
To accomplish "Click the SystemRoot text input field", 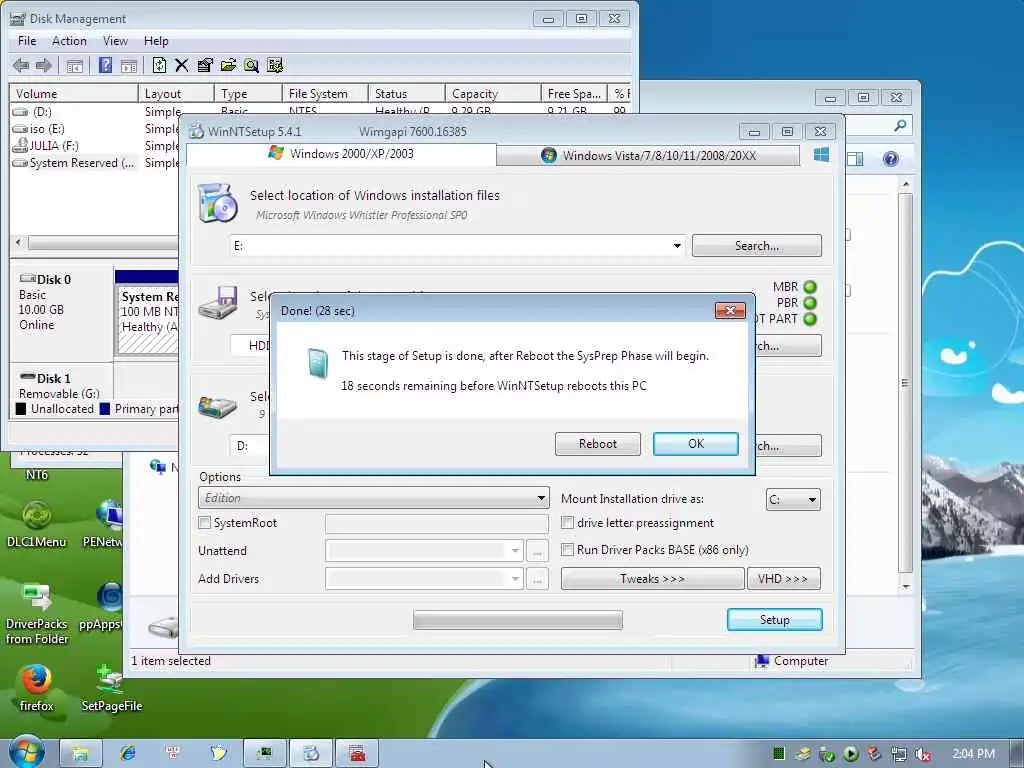I will pos(437,523).
